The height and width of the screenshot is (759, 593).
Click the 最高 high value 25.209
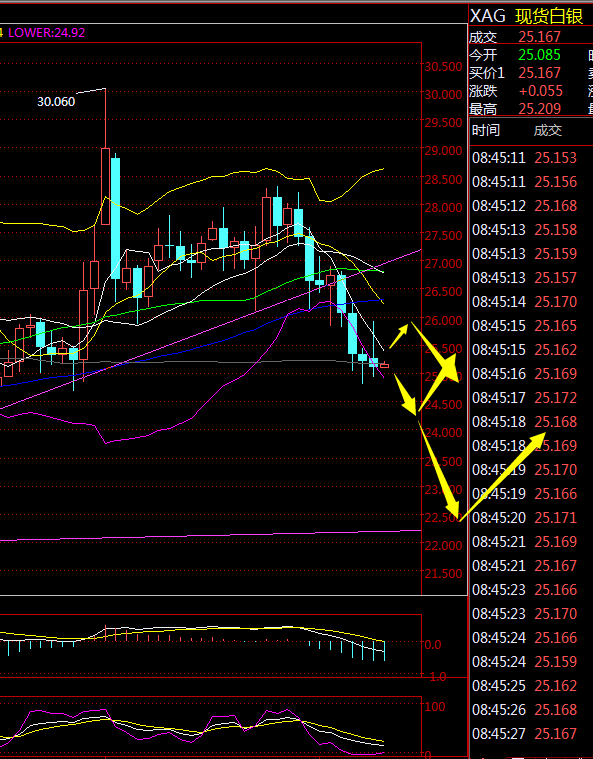coord(539,109)
